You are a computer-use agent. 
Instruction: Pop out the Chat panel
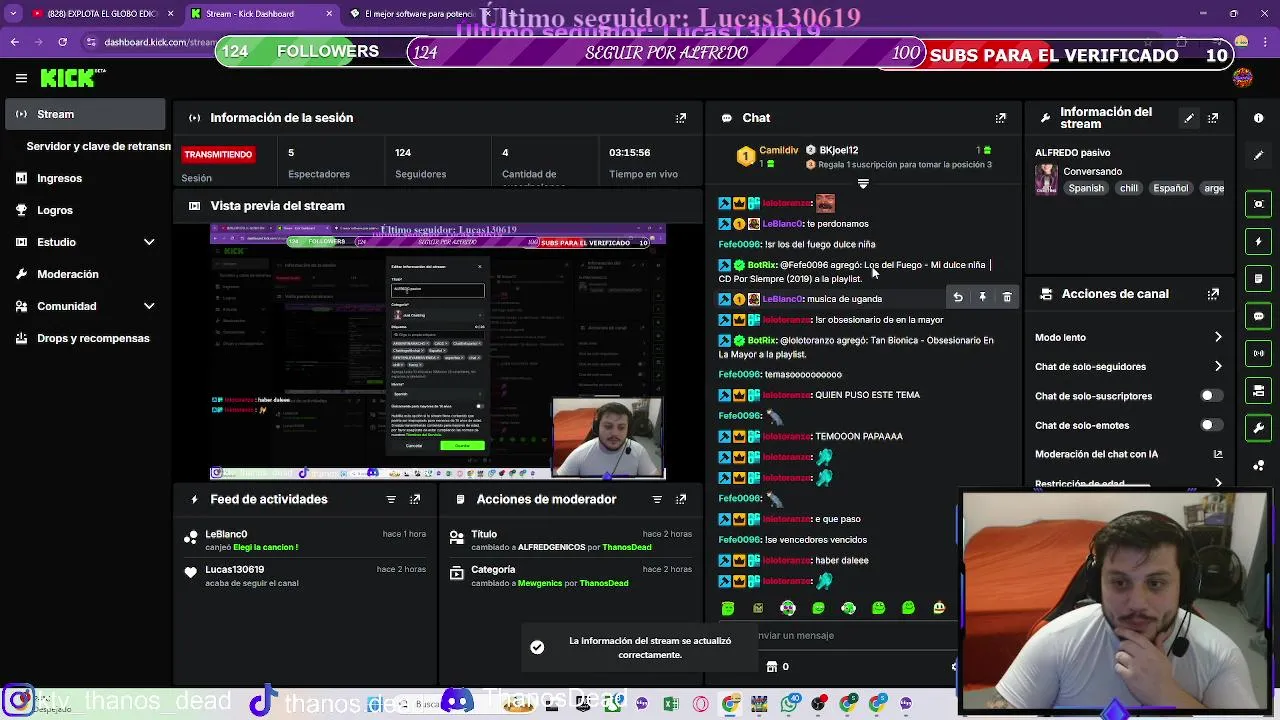coord(1001,118)
